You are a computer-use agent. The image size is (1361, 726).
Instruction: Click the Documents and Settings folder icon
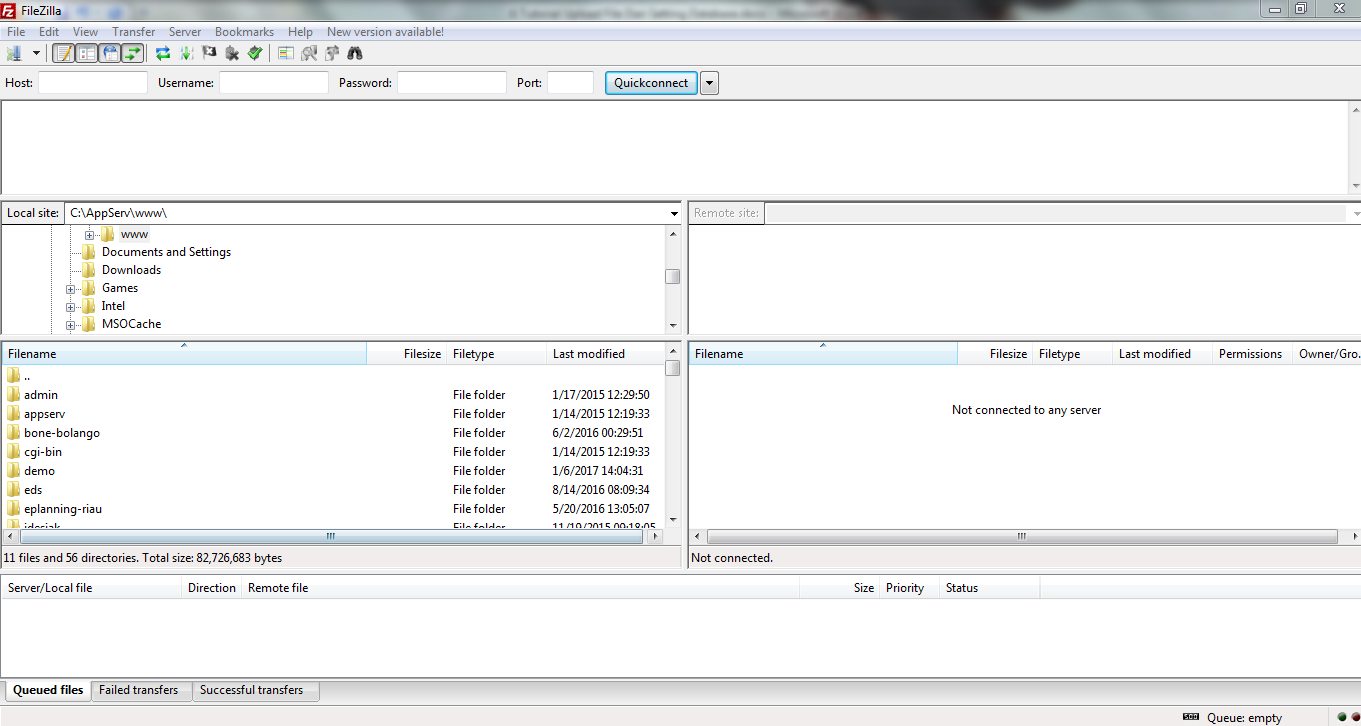tap(89, 252)
